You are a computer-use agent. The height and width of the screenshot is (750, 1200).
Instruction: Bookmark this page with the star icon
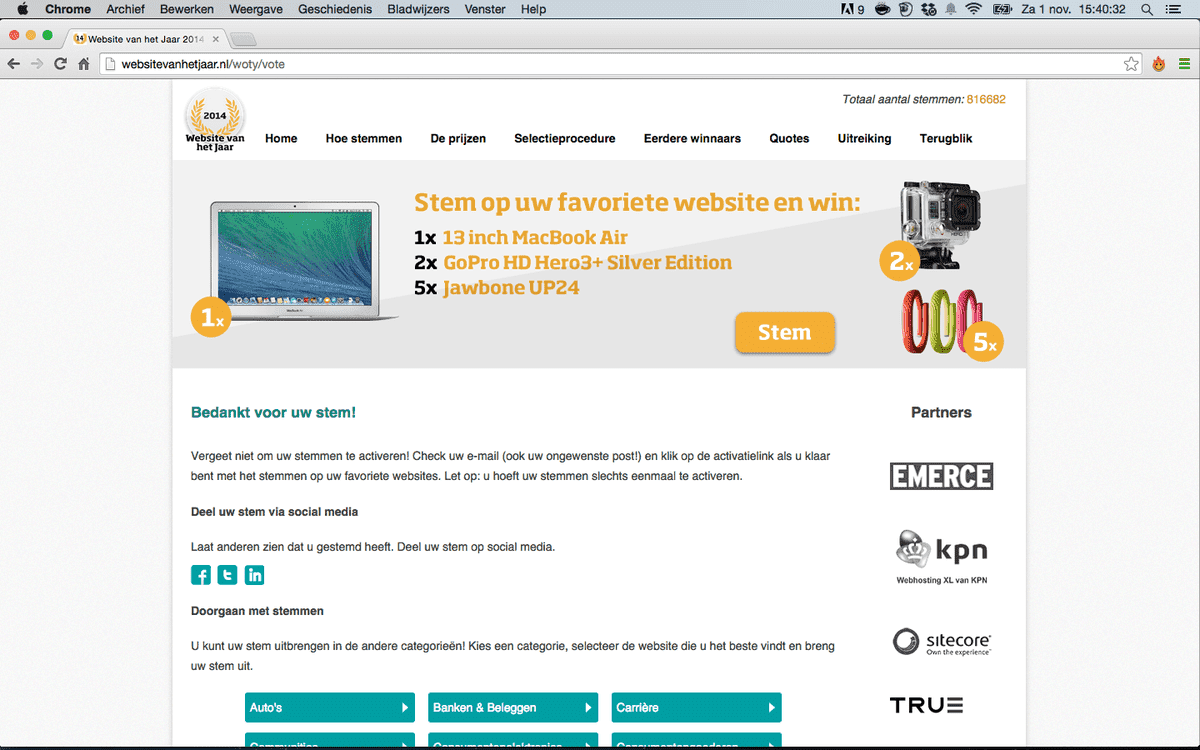1131,64
